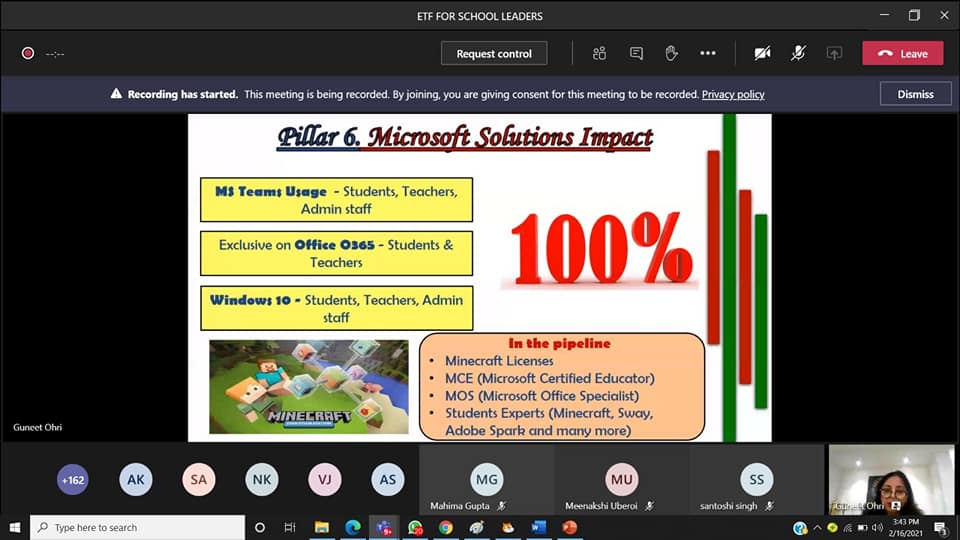Select the AK participant avatar
This screenshot has height=540, width=960.
[x=136, y=480]
